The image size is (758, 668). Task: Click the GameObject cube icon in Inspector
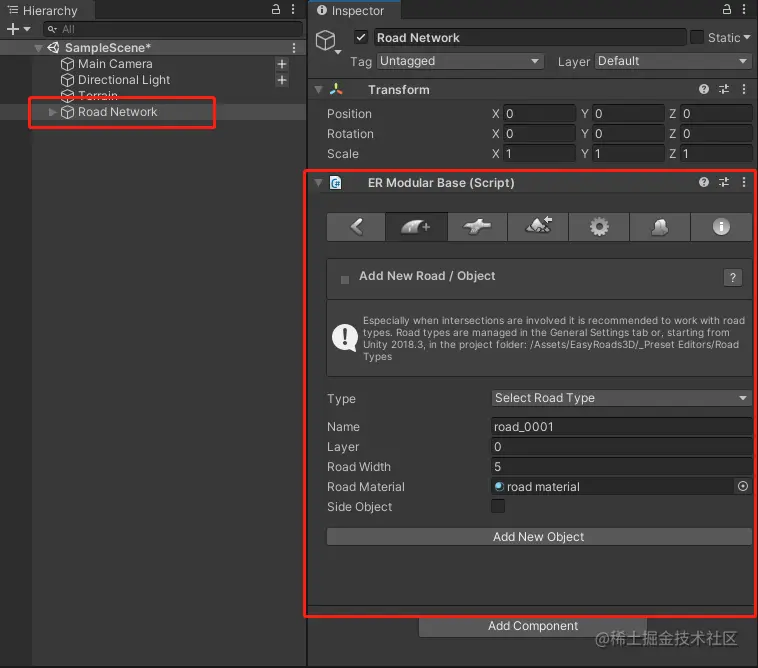coord(326,41)
